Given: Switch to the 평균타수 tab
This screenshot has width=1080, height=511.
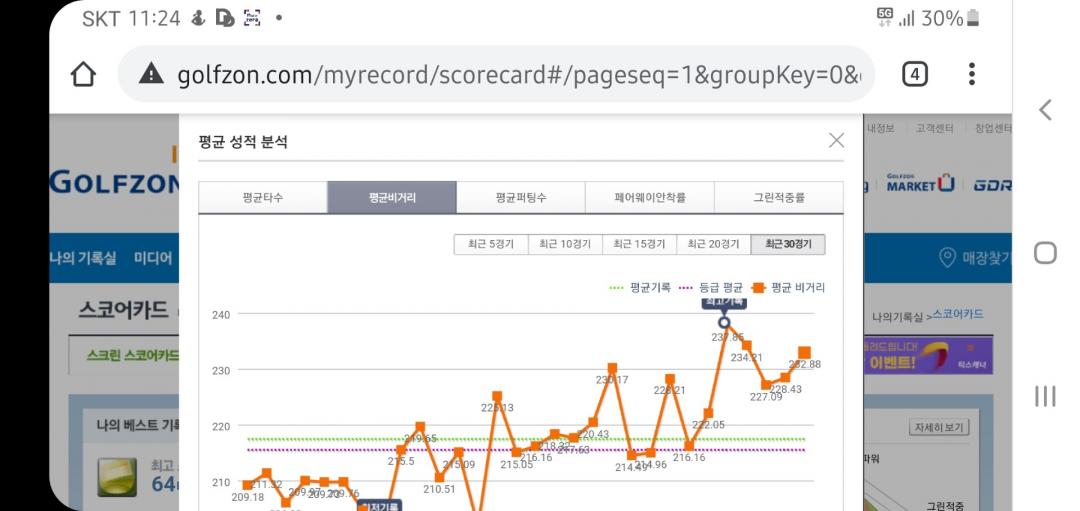Looking at the screenshot, I should coord(263,198).
